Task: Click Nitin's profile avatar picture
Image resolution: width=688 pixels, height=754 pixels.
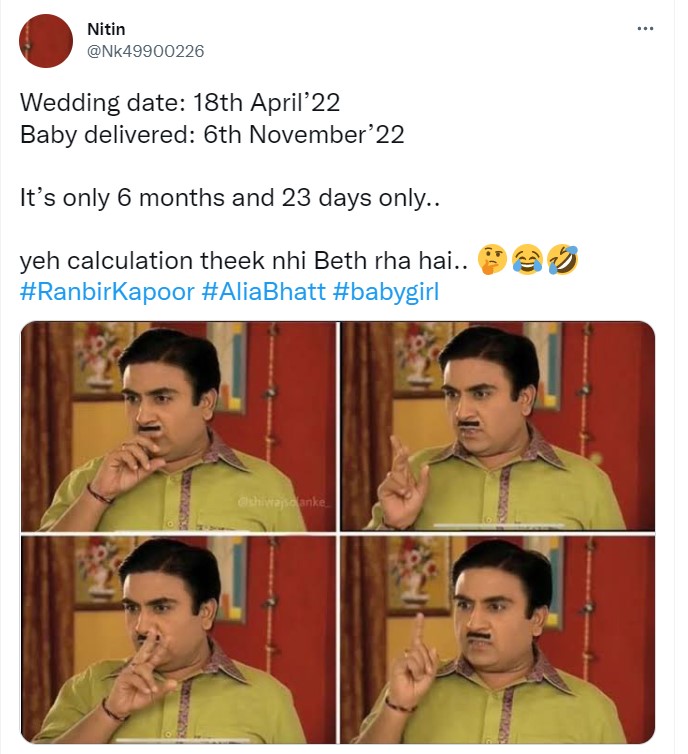Action: coord(46,41)
